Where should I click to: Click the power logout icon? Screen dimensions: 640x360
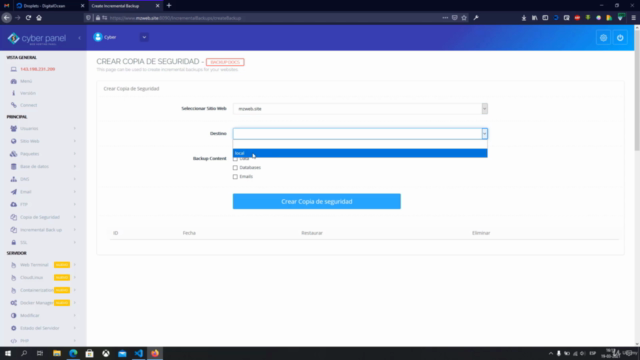click(x=620, y=38)
